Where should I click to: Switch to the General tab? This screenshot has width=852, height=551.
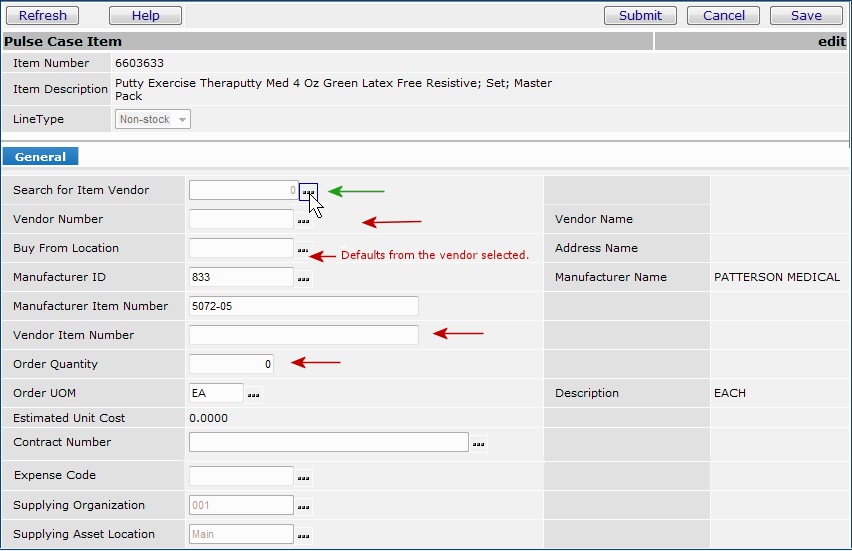[x=41, y=157]
